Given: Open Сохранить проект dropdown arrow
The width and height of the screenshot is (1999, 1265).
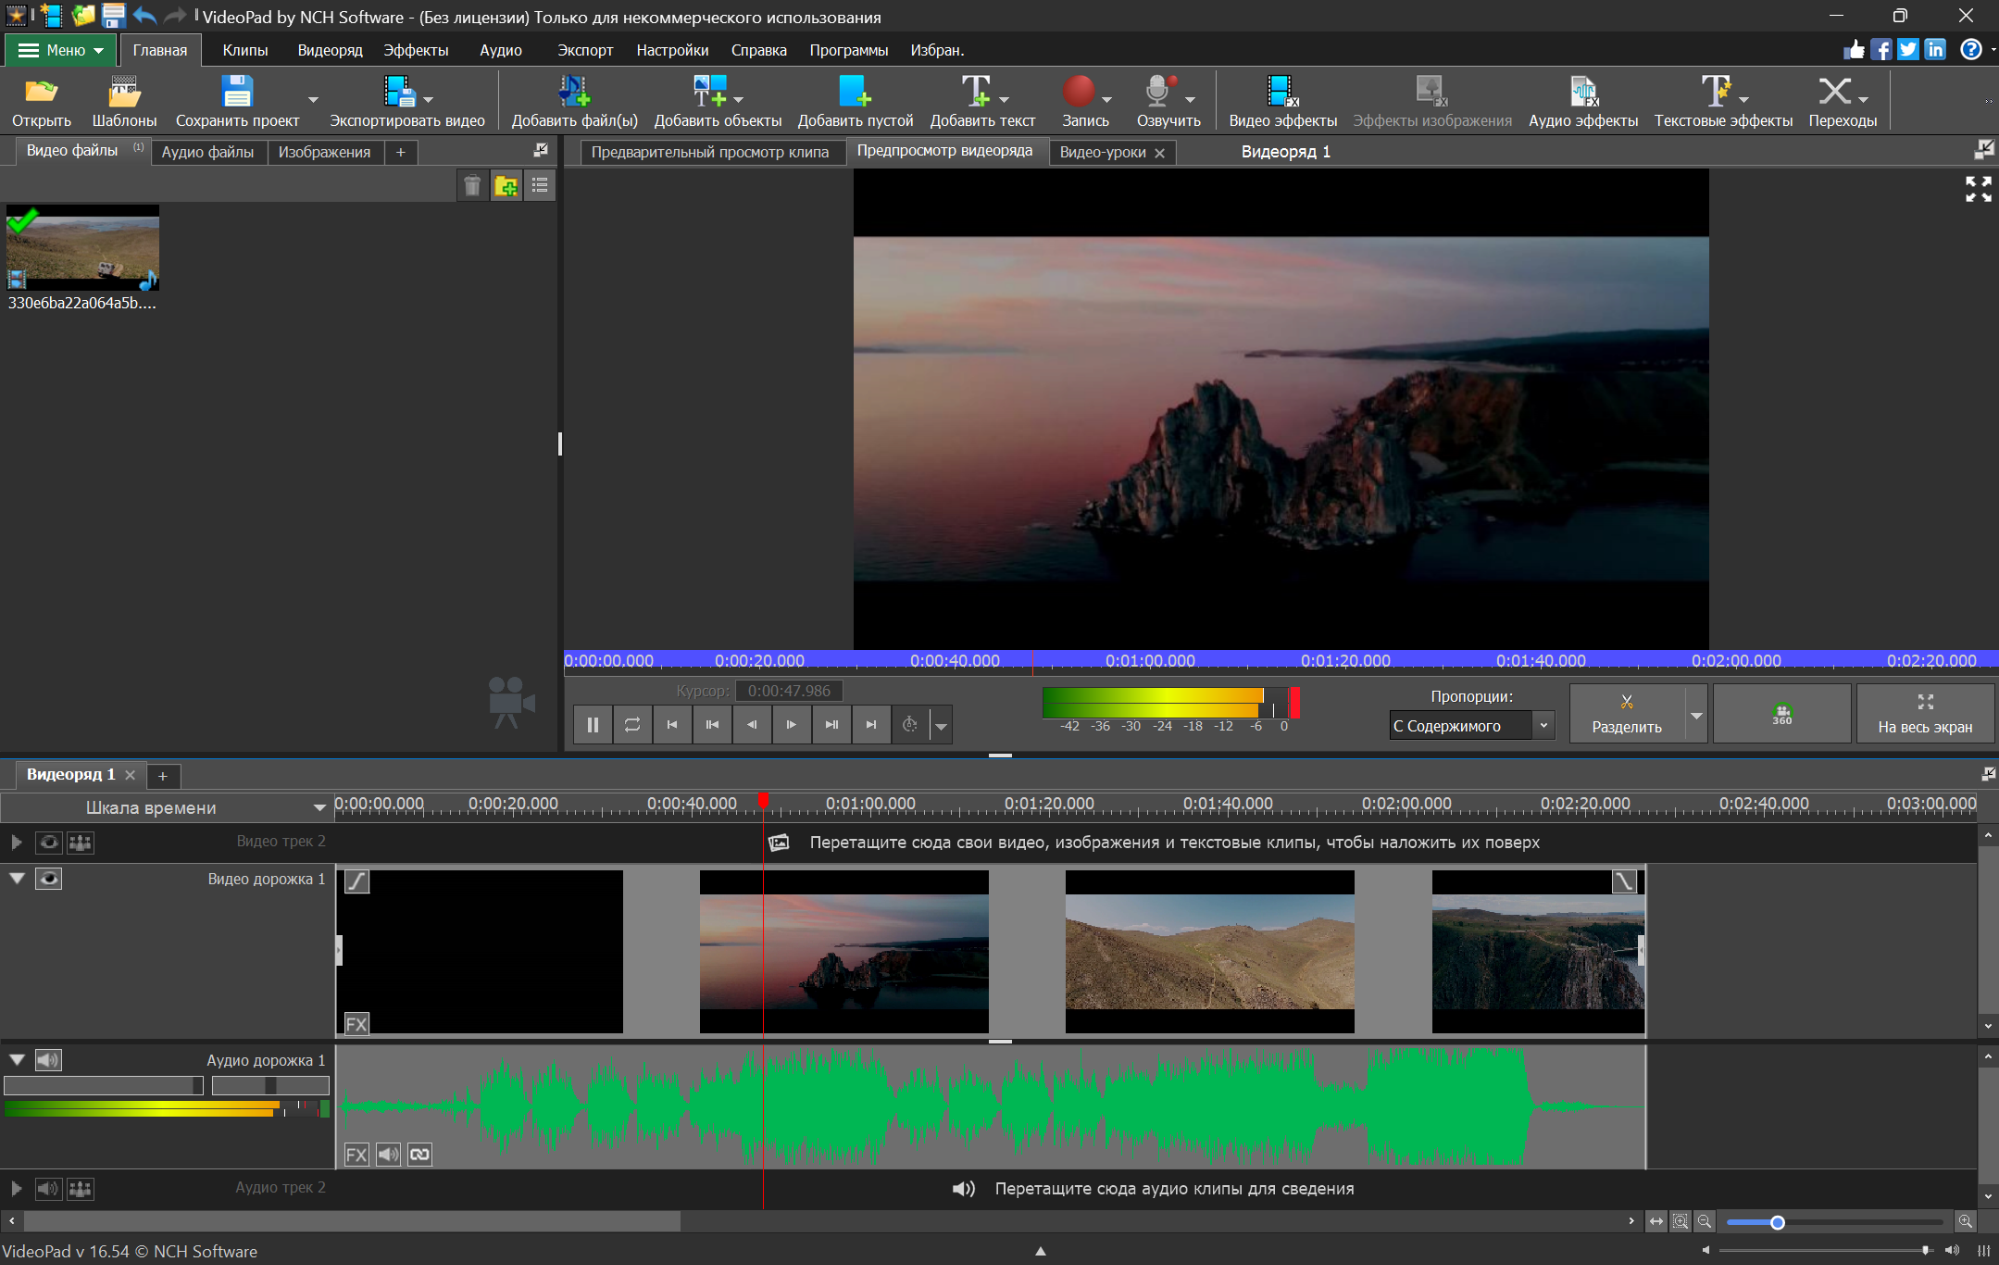Looking at the screenshot, I should click(313, 100).
